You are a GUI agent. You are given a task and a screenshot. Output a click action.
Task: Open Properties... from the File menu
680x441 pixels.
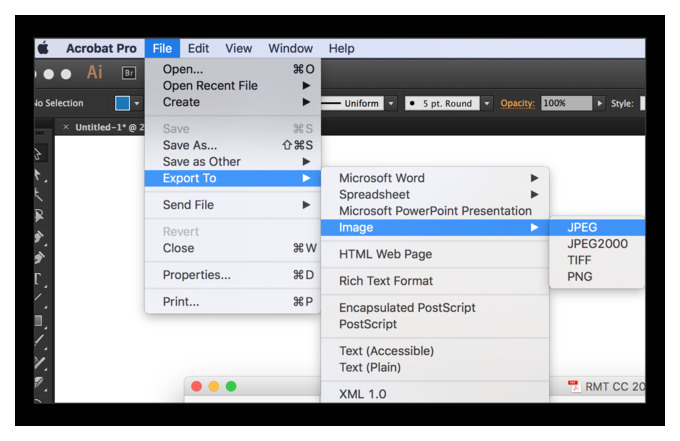tap(233, 275)
